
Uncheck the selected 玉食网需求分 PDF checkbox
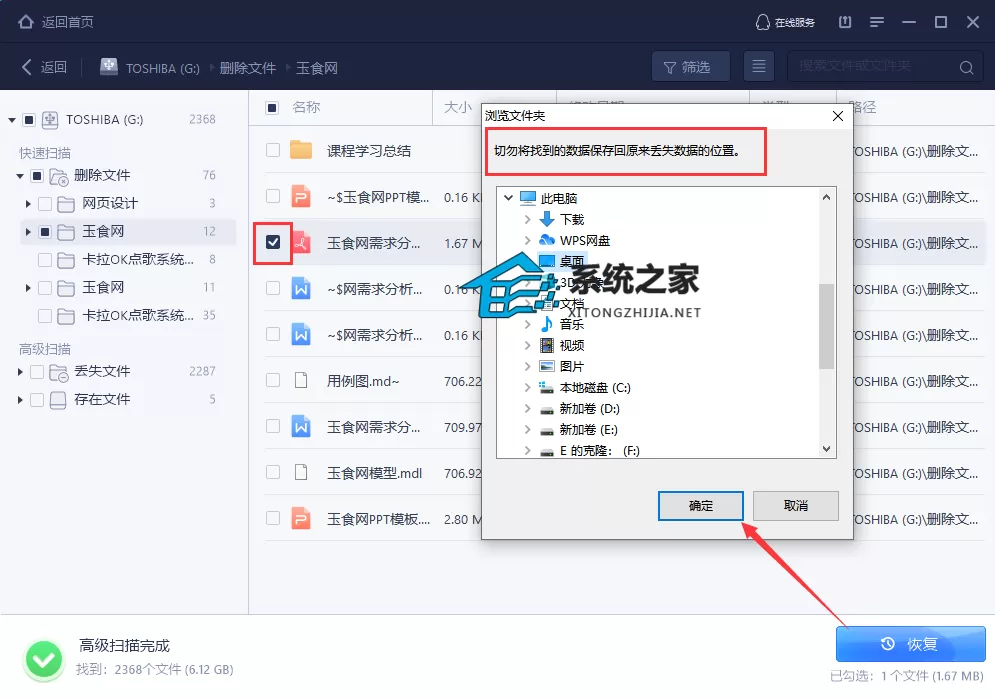point(273,242)
